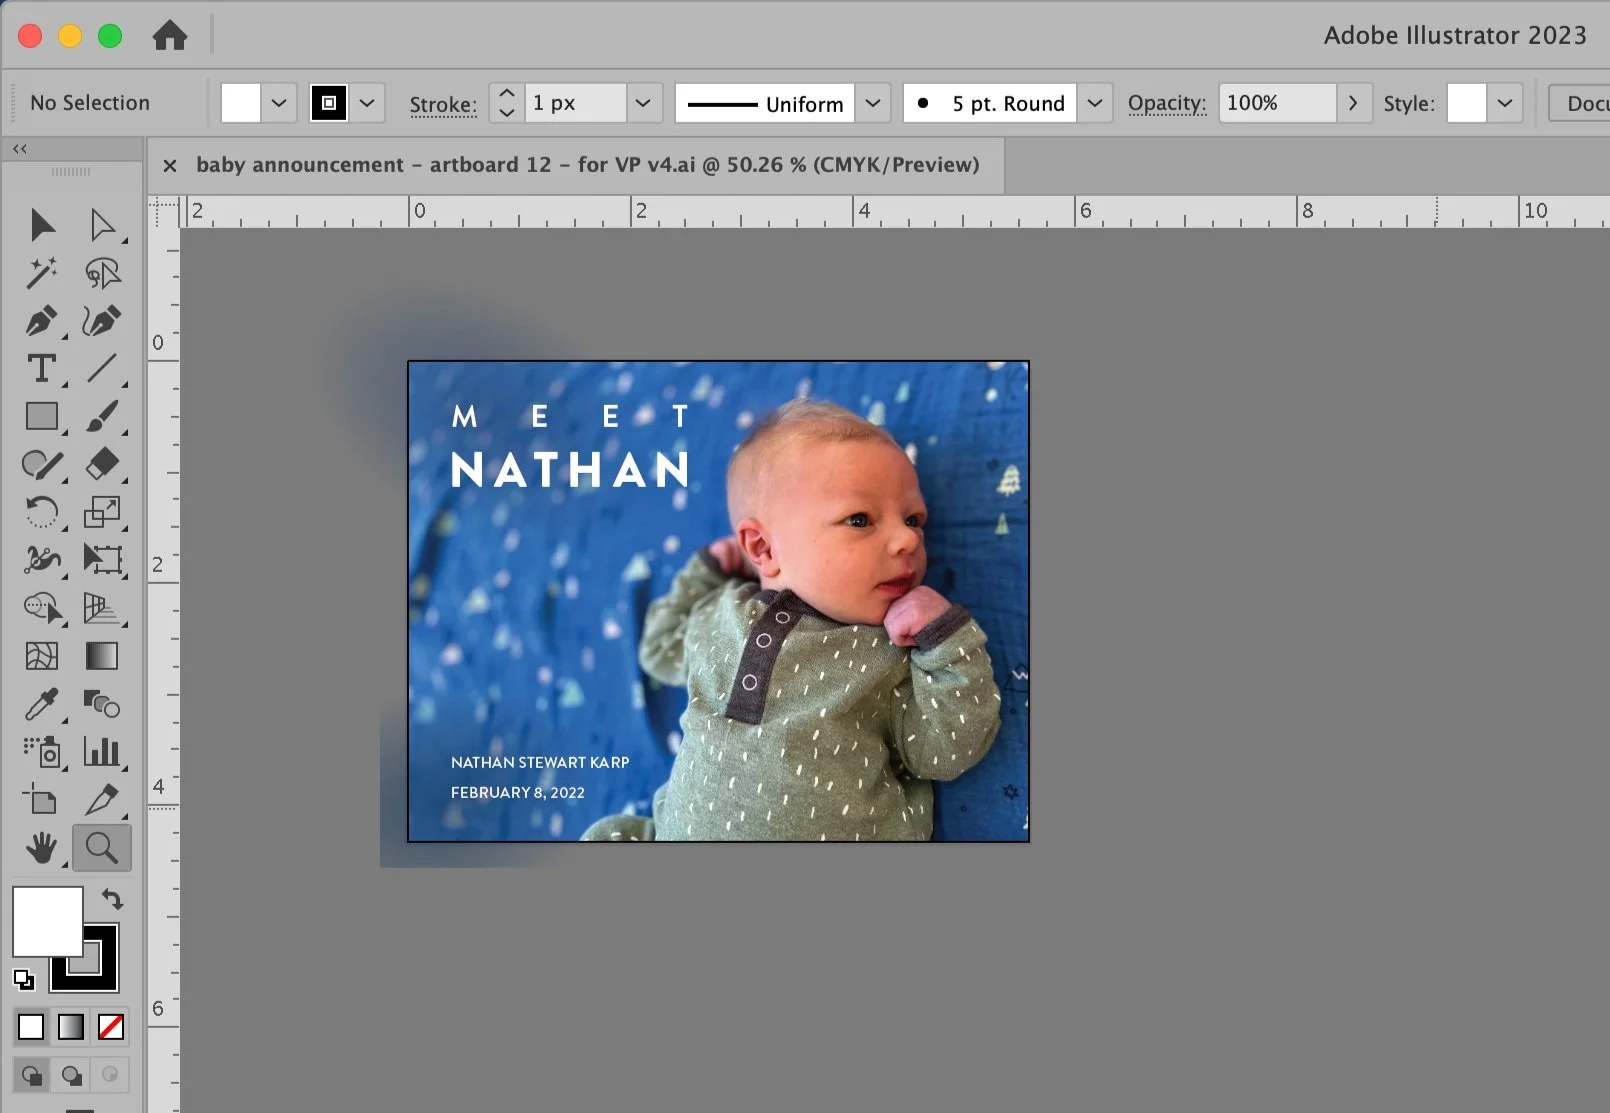Viewport: 1610px width, 1113px height.
Task: Click the Style swatch box
Action: [x=1467, y=103]
